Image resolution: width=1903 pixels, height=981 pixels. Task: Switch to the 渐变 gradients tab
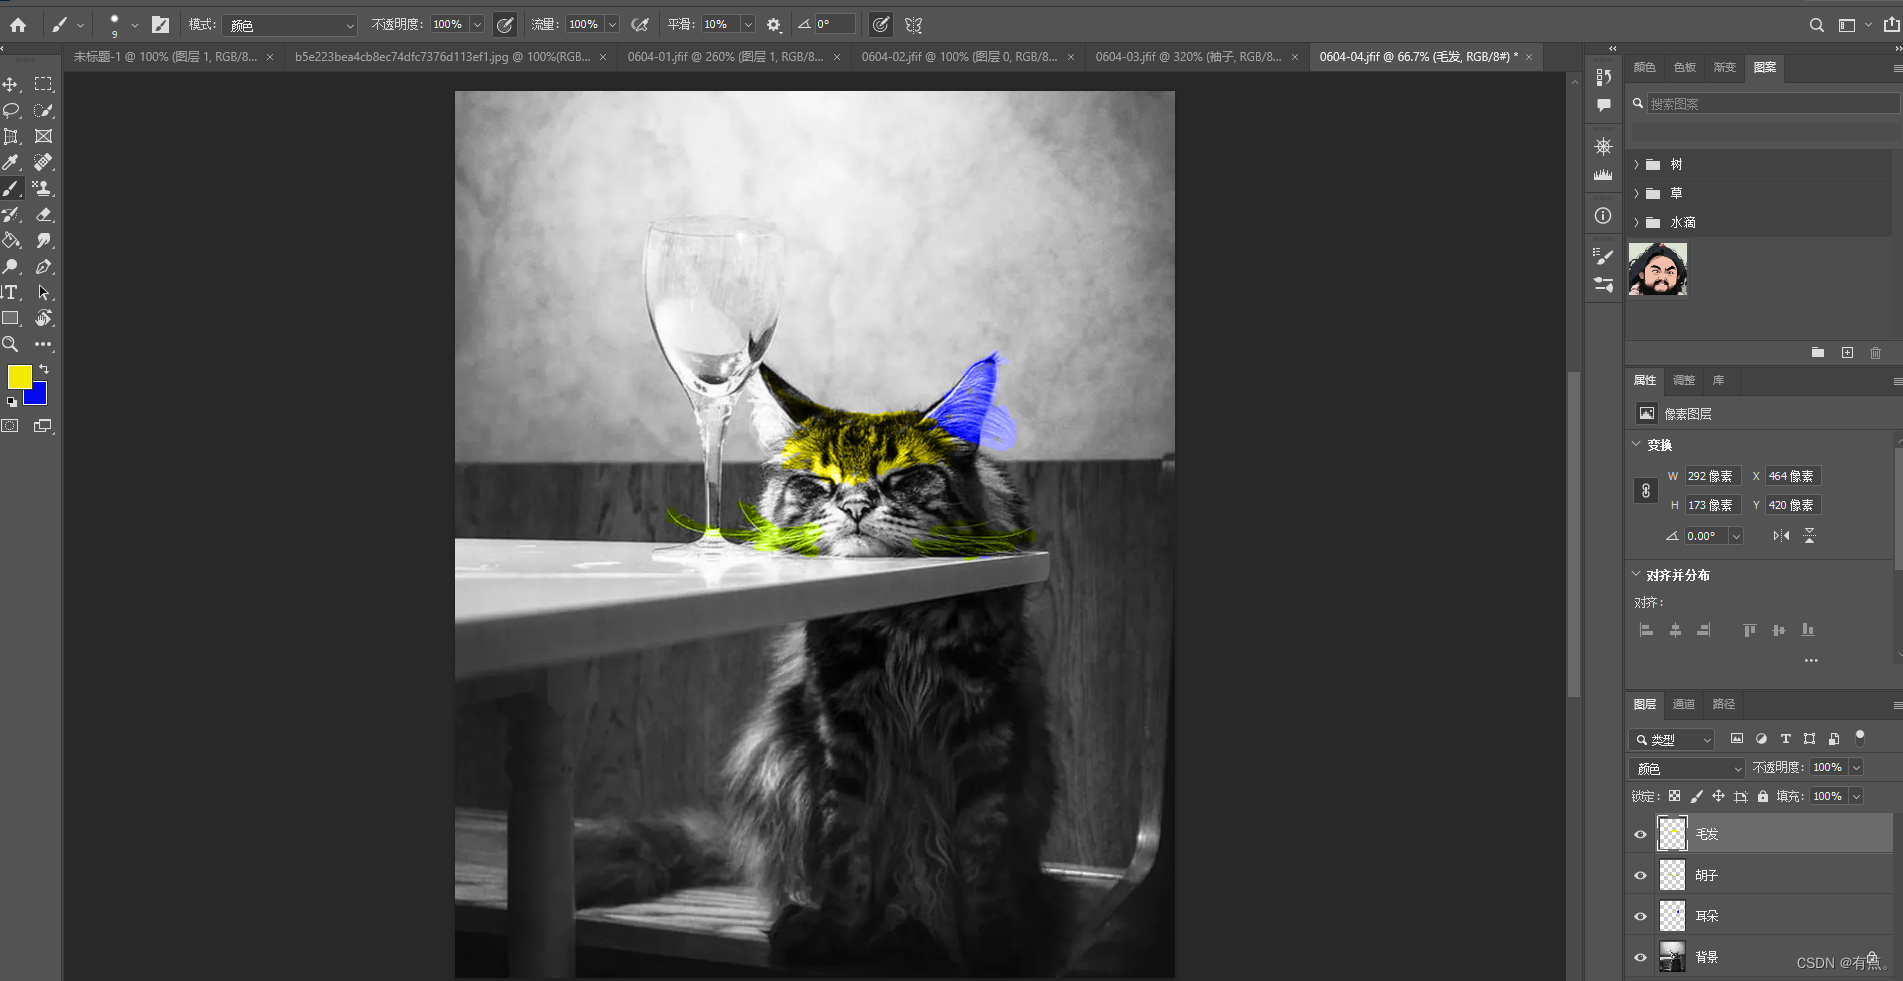click(x=1725, y=68)
